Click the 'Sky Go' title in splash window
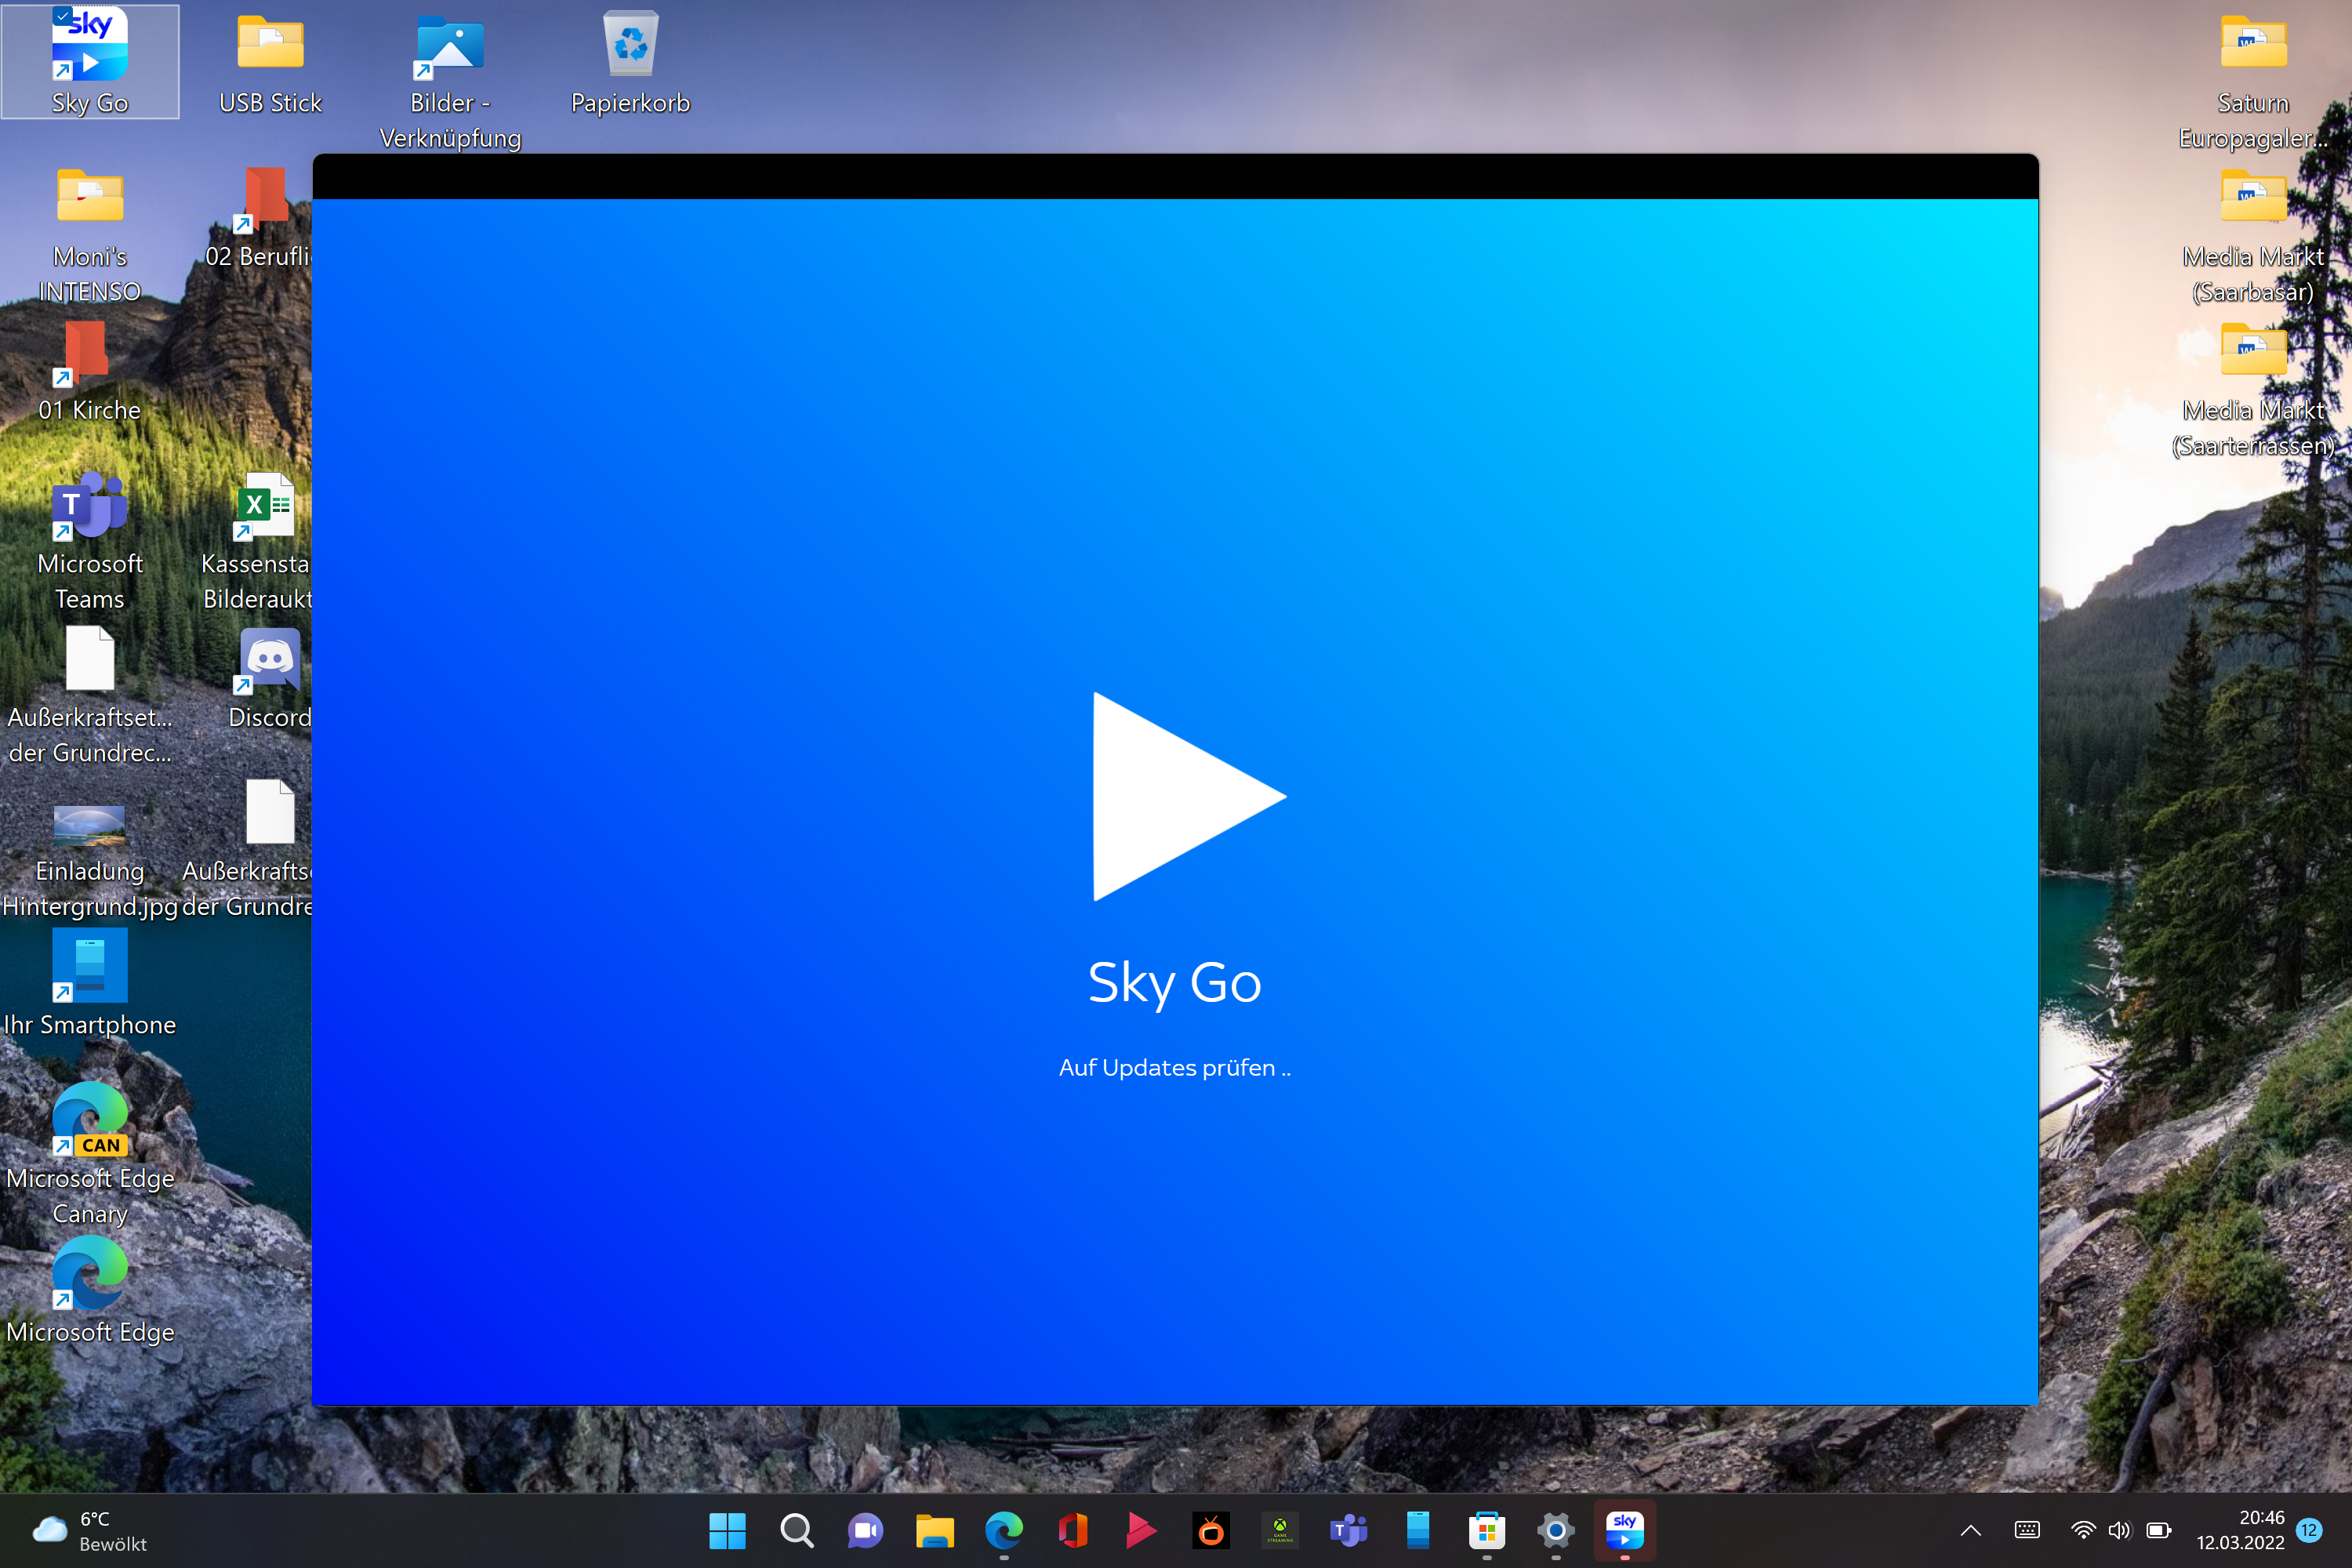 1174,982
